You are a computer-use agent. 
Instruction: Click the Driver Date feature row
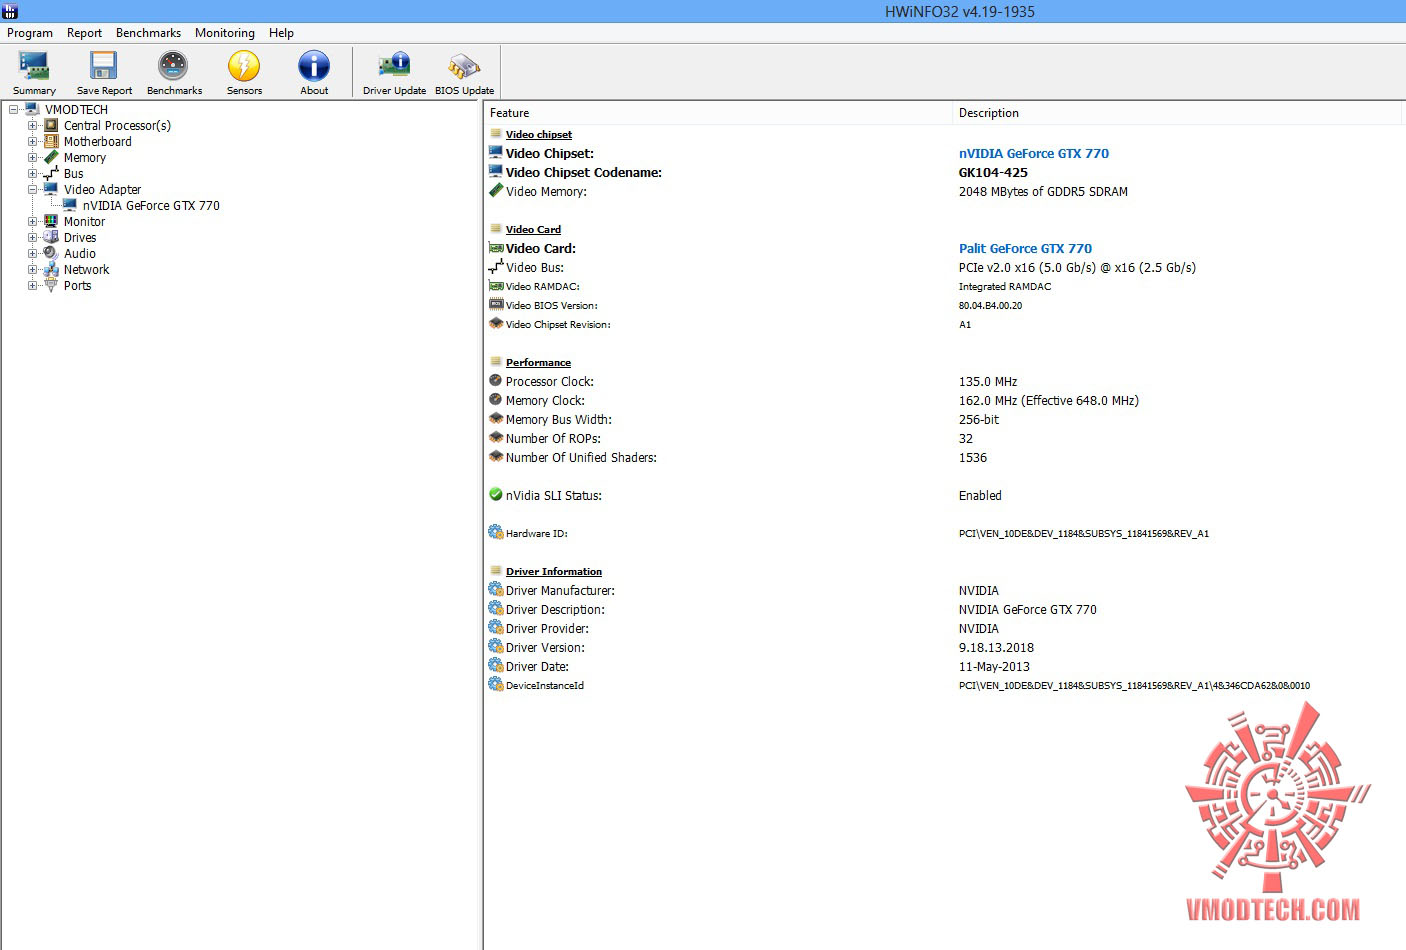(944, 666)
